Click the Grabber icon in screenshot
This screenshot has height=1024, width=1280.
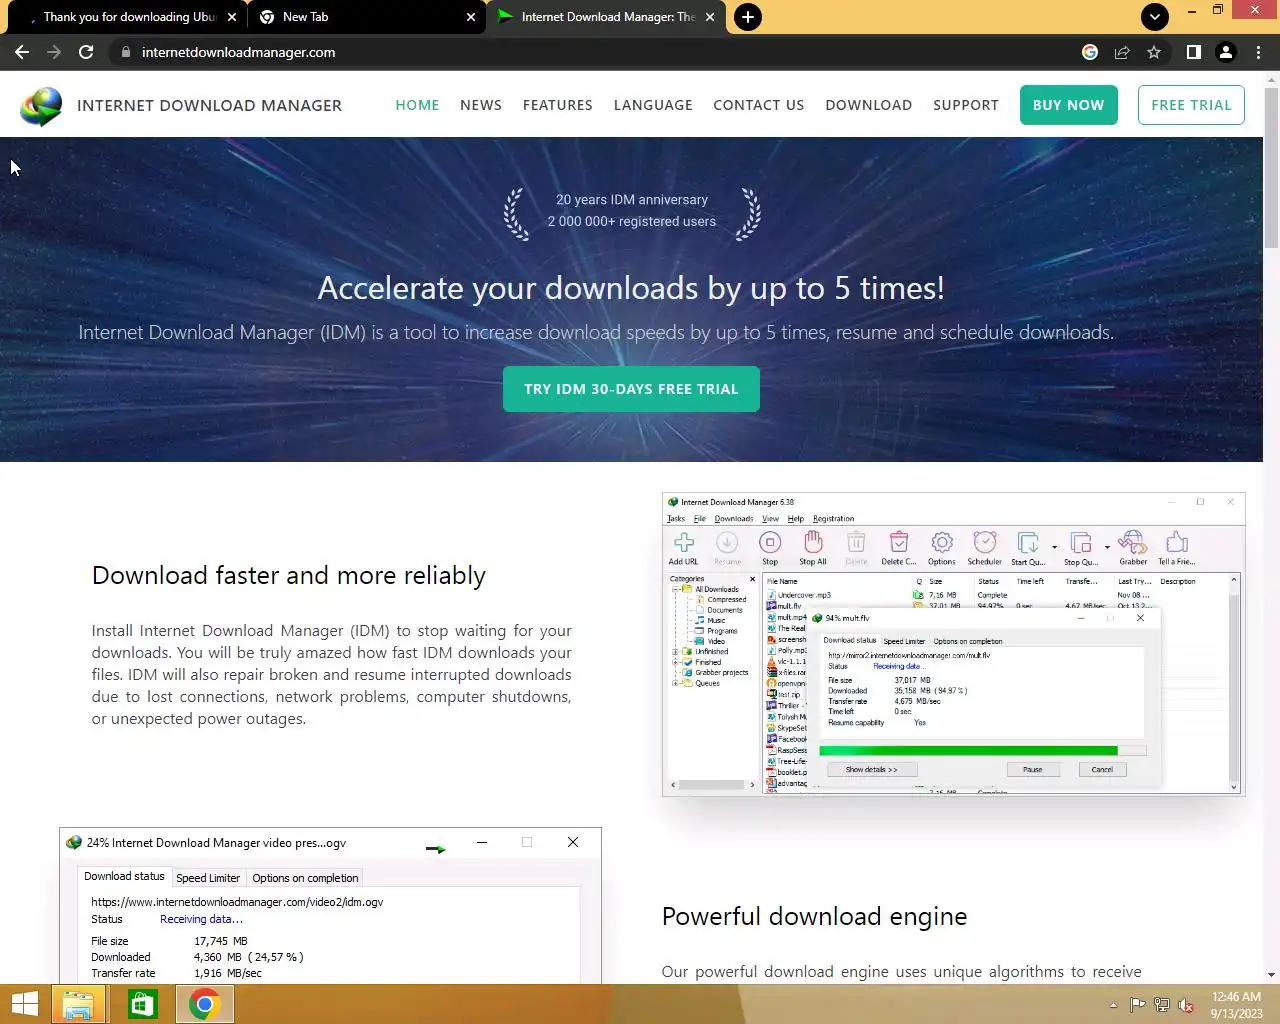tap(1133, 548)
